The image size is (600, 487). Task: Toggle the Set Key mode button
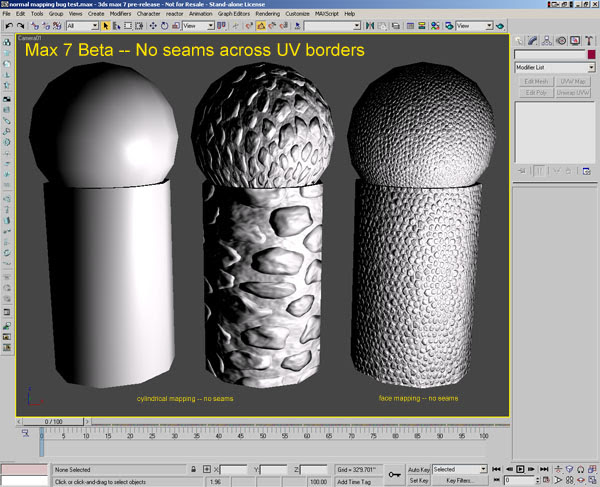click(419, 480)
